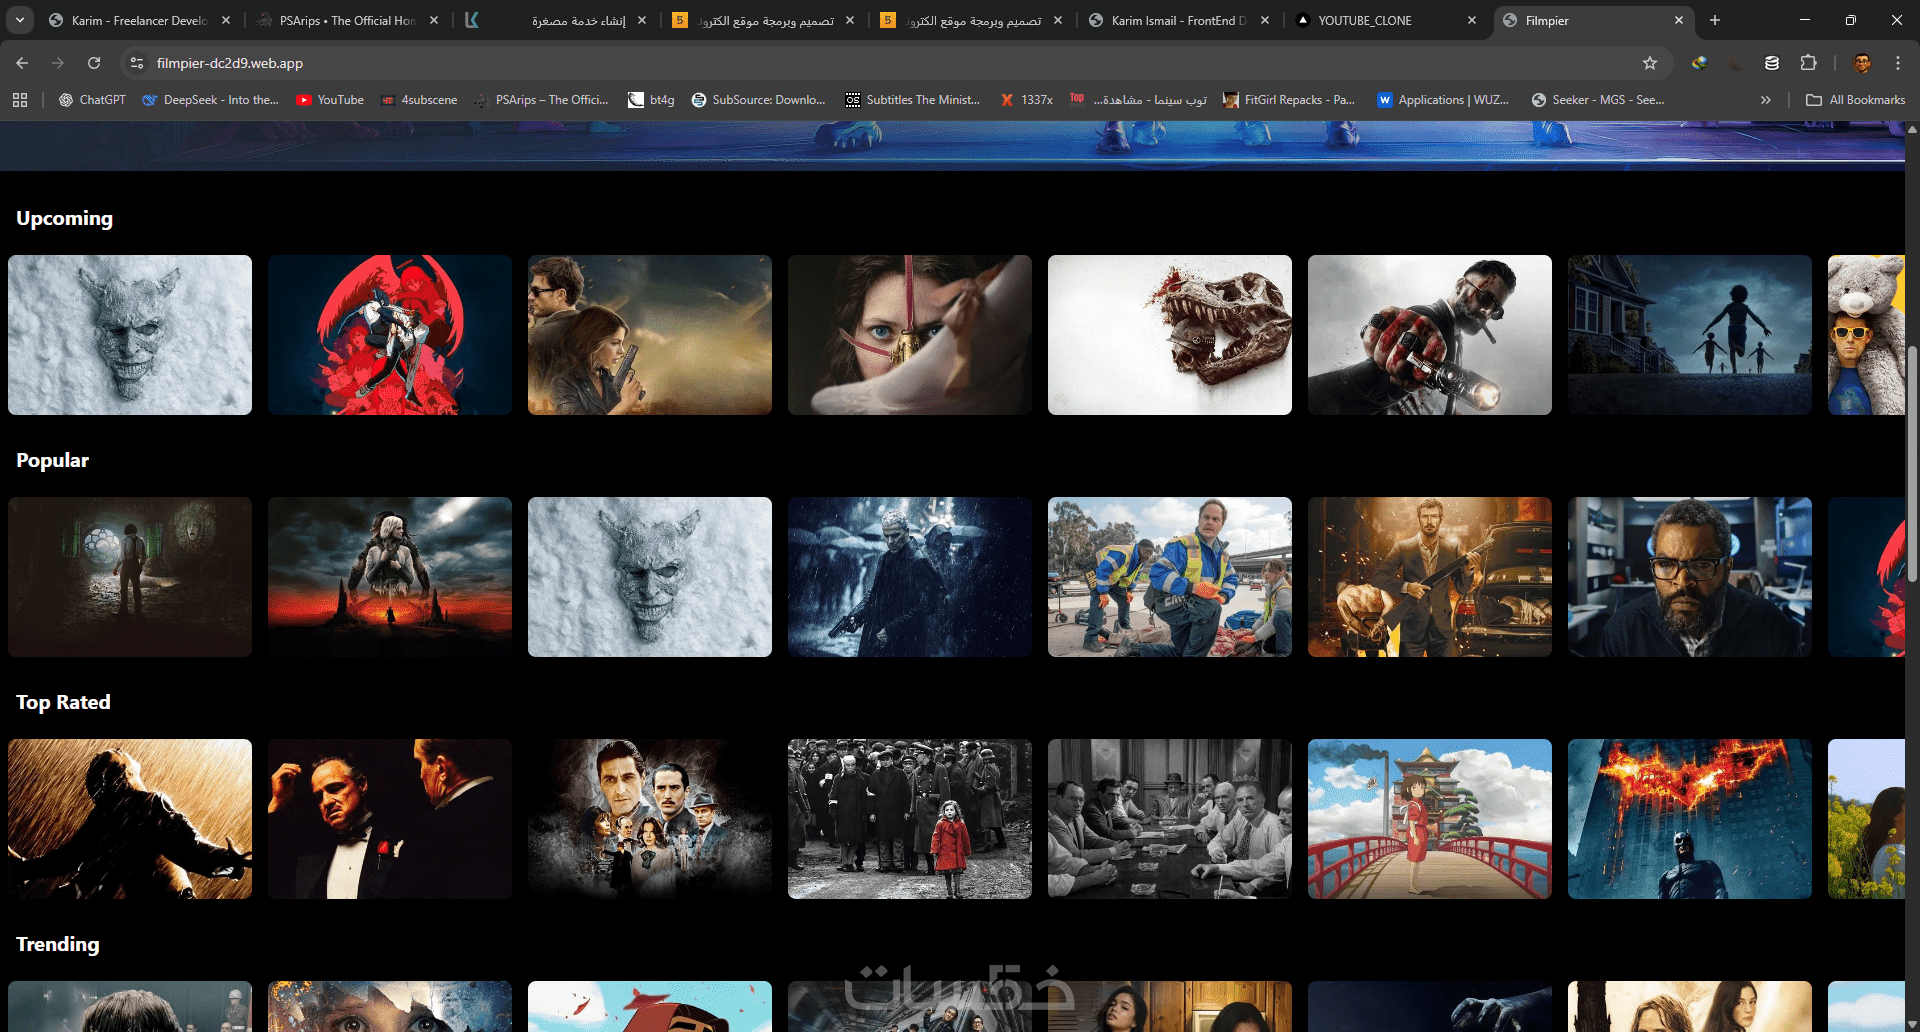1920x1032 pixels.
Task: Open Chrome's three-dot menu
Action: pos(1898,63)
